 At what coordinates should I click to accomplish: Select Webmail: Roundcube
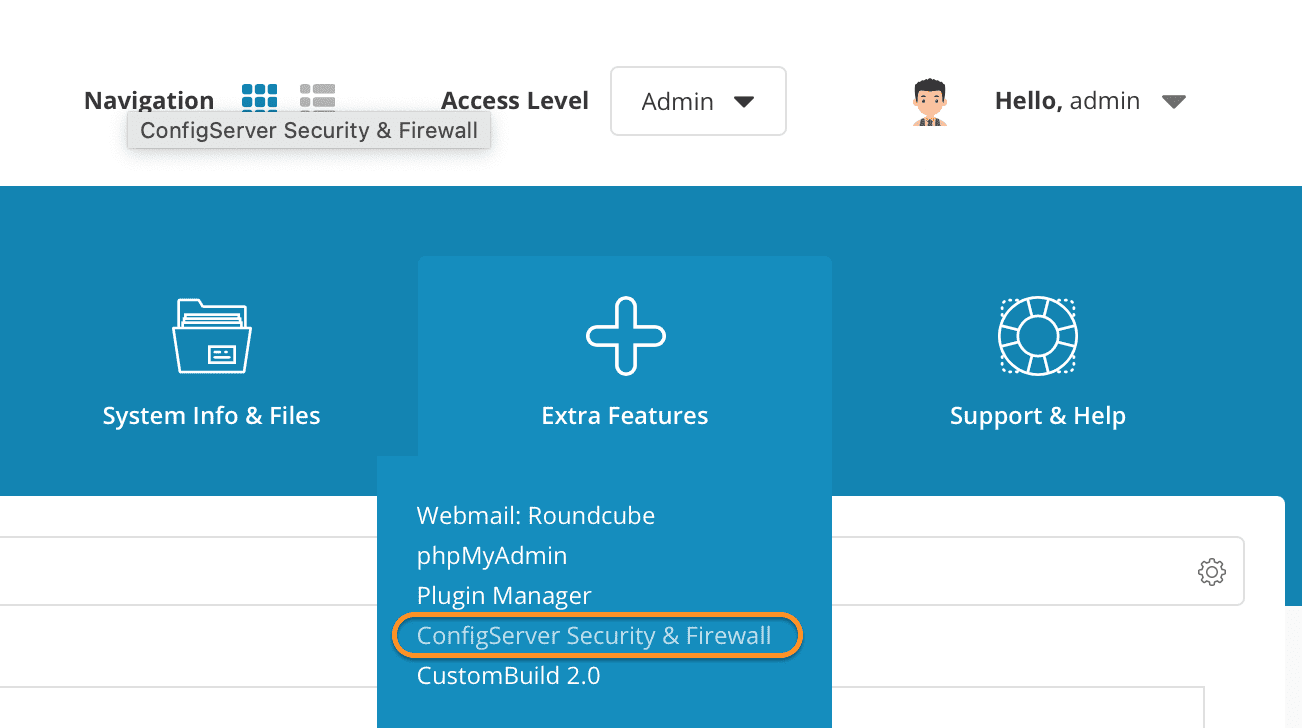coord(535,515)
